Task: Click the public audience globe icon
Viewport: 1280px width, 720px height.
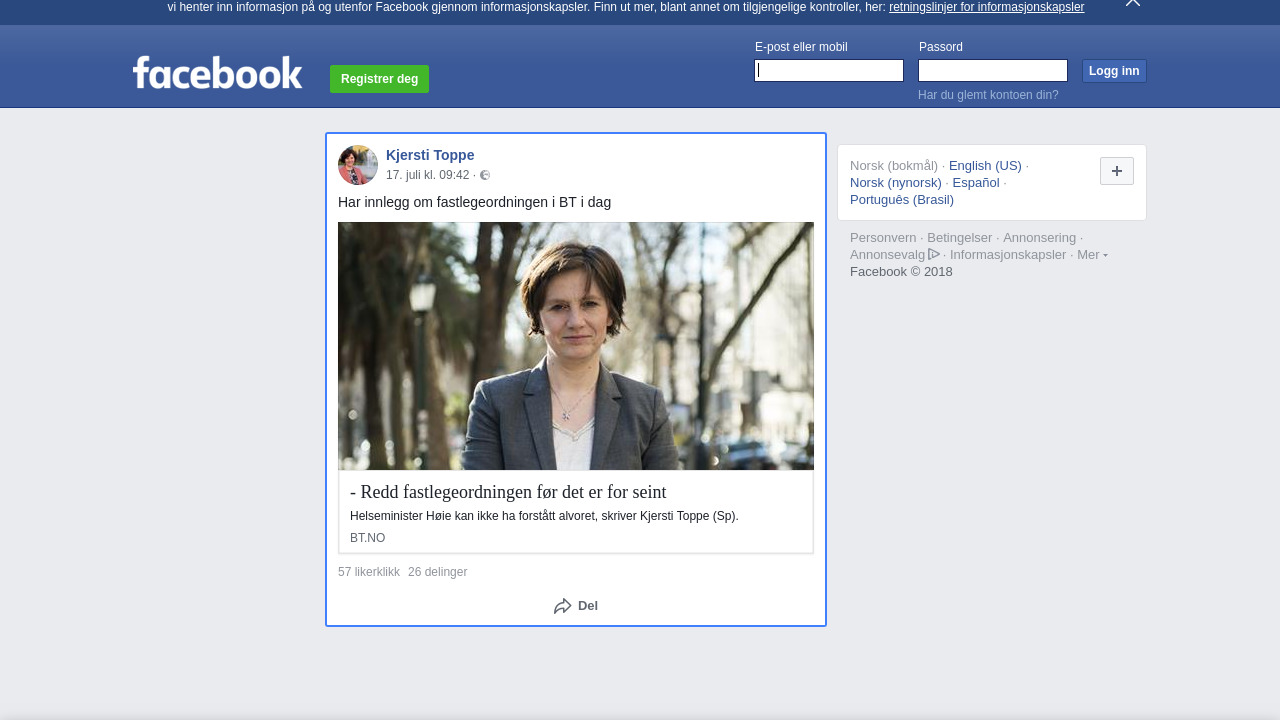Action: point(485,175)
